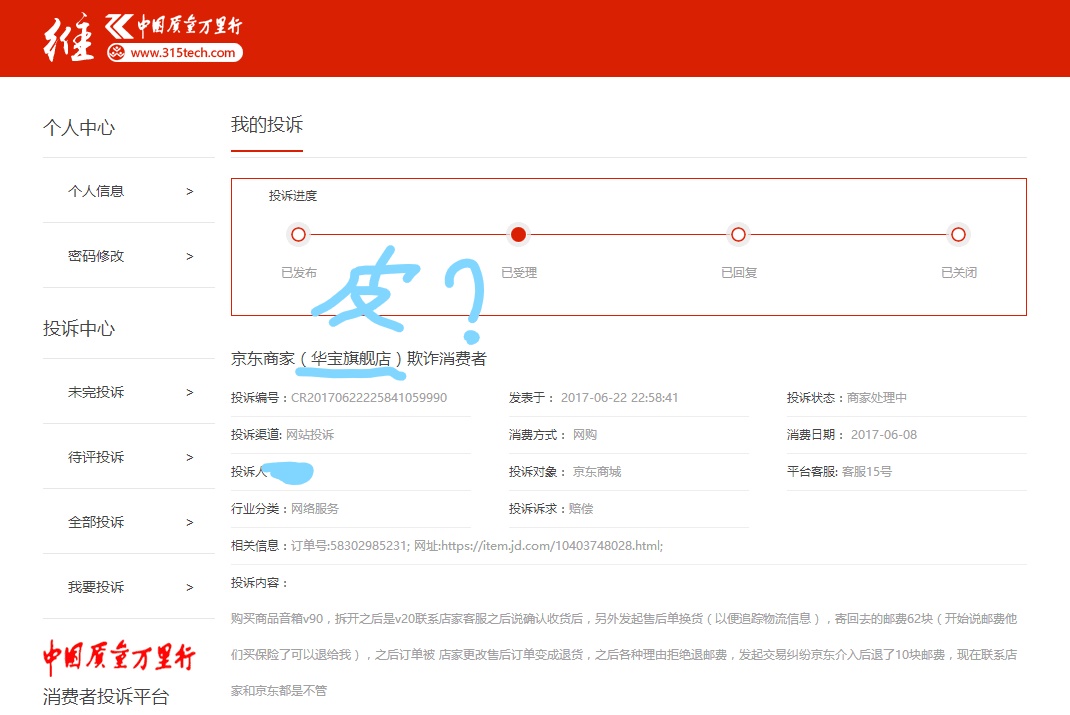Click consumption date 2017-06-08
1070x715 pixels.
884,435
